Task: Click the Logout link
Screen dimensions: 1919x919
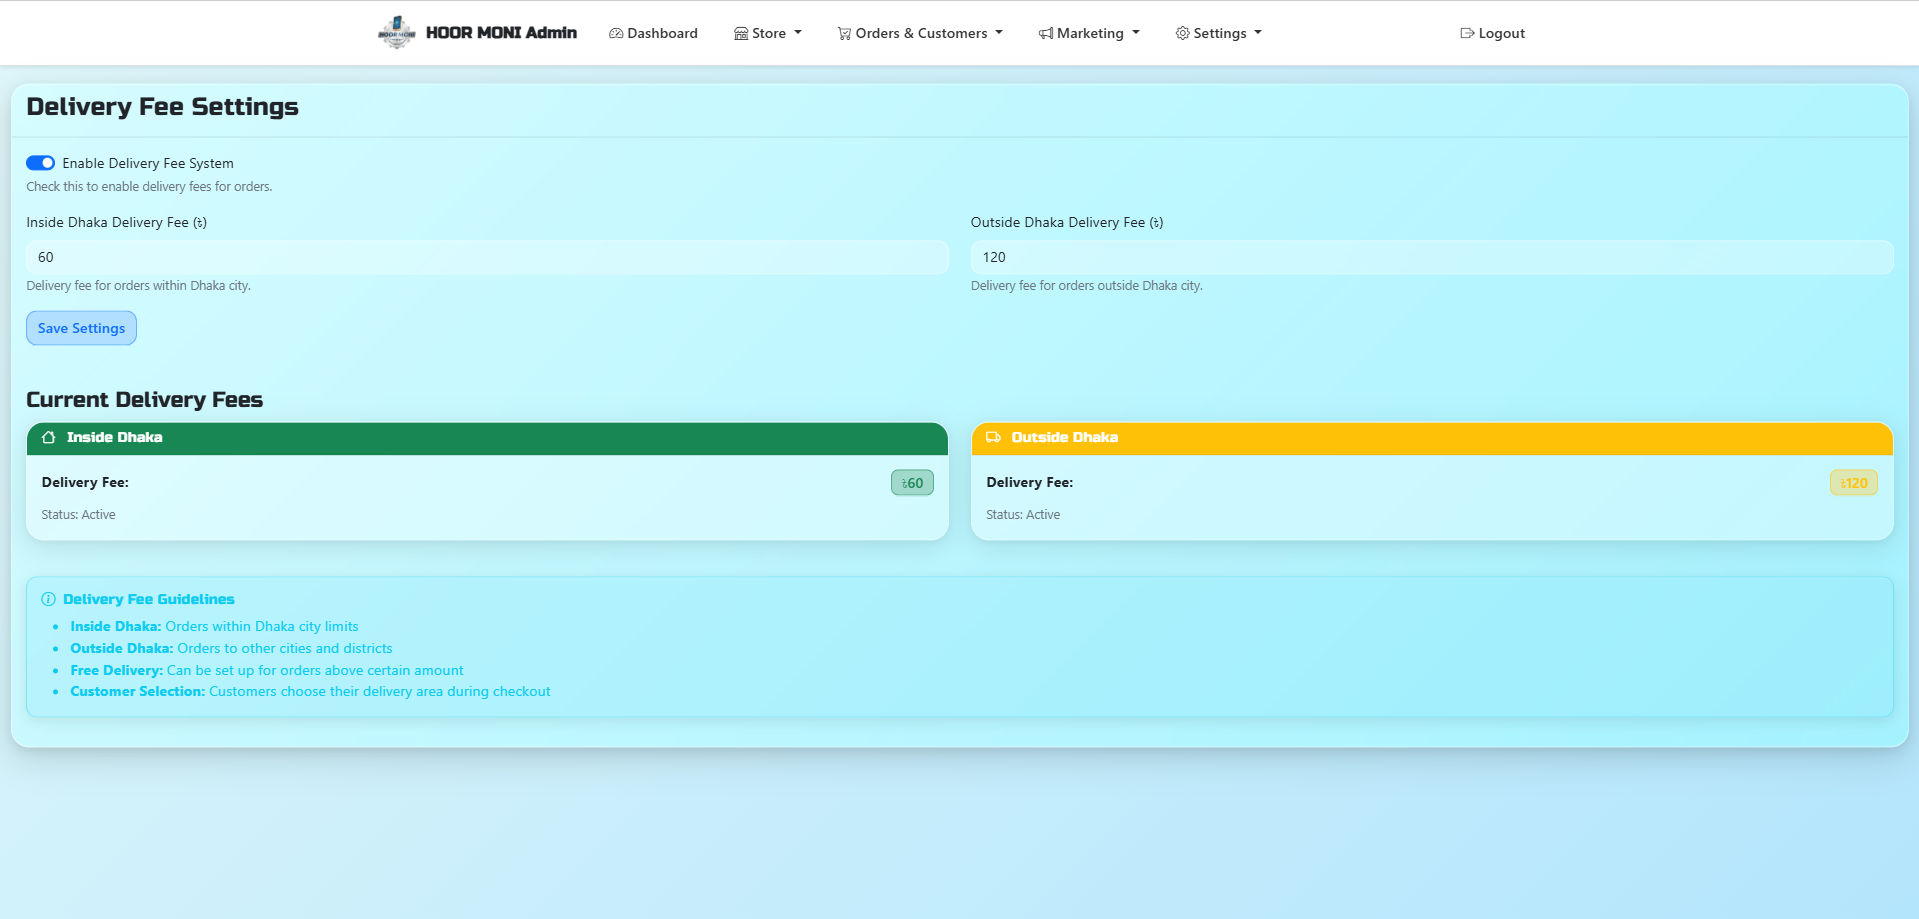Action: click(x=1492, y=33)
